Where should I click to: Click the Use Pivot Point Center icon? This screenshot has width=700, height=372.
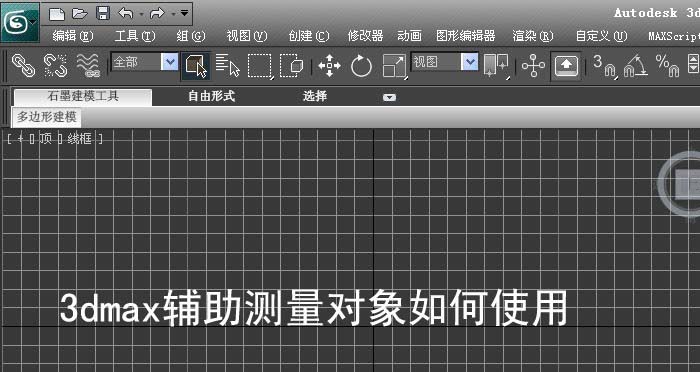pyautogui.click(x=496, y=66)
